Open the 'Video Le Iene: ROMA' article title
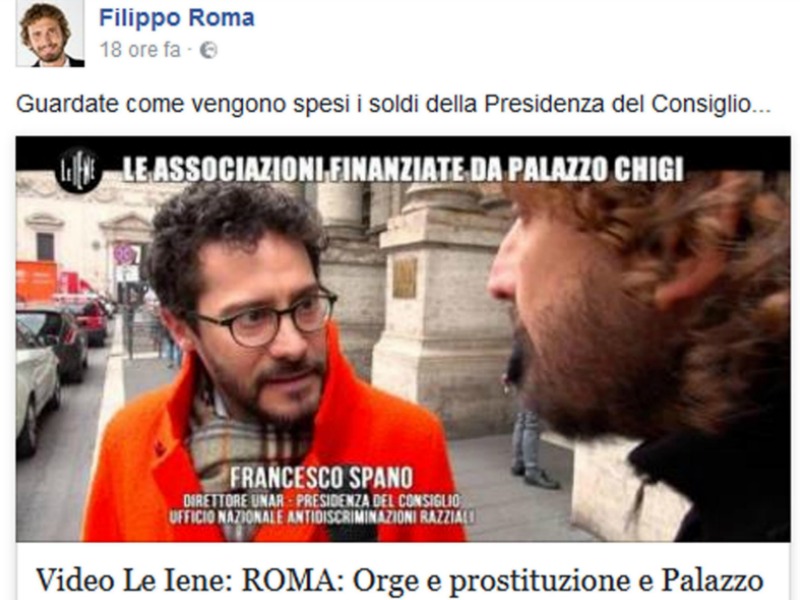 (x=399, y=581)
